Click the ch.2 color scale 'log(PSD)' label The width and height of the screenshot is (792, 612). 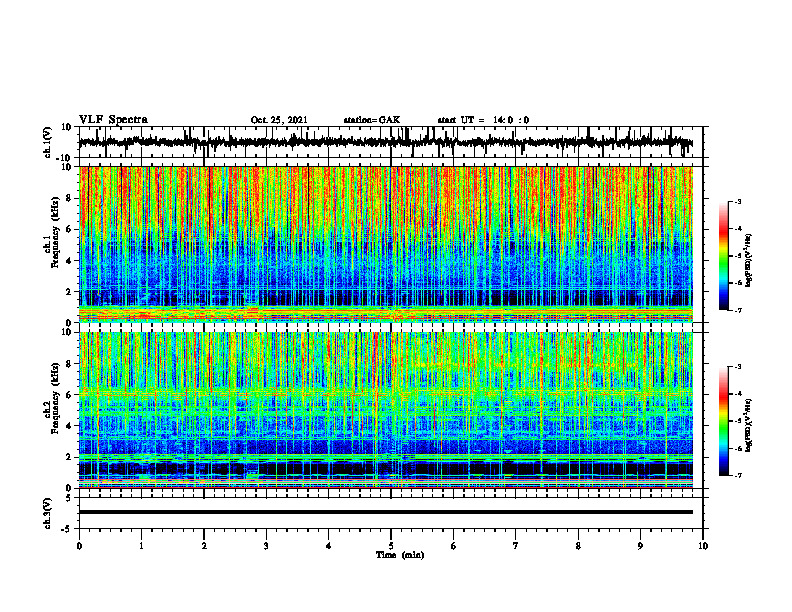click(749, 425)
